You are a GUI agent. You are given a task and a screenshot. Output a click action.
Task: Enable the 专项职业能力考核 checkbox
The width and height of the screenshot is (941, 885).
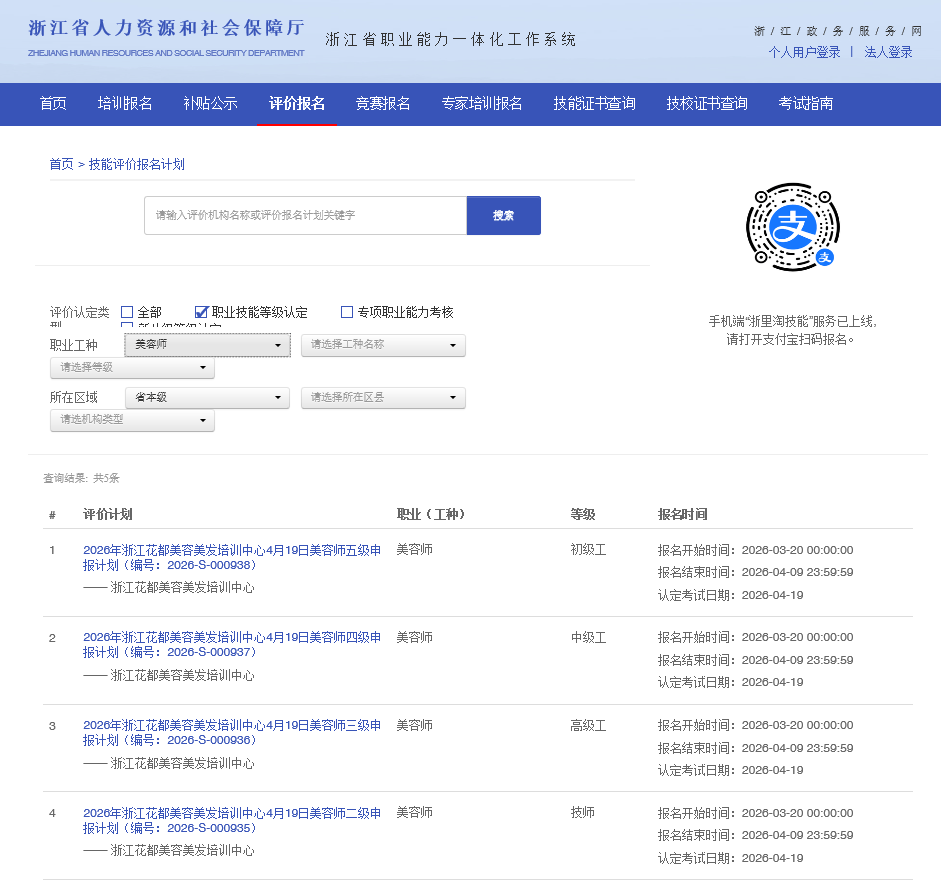tap(346, 312)
